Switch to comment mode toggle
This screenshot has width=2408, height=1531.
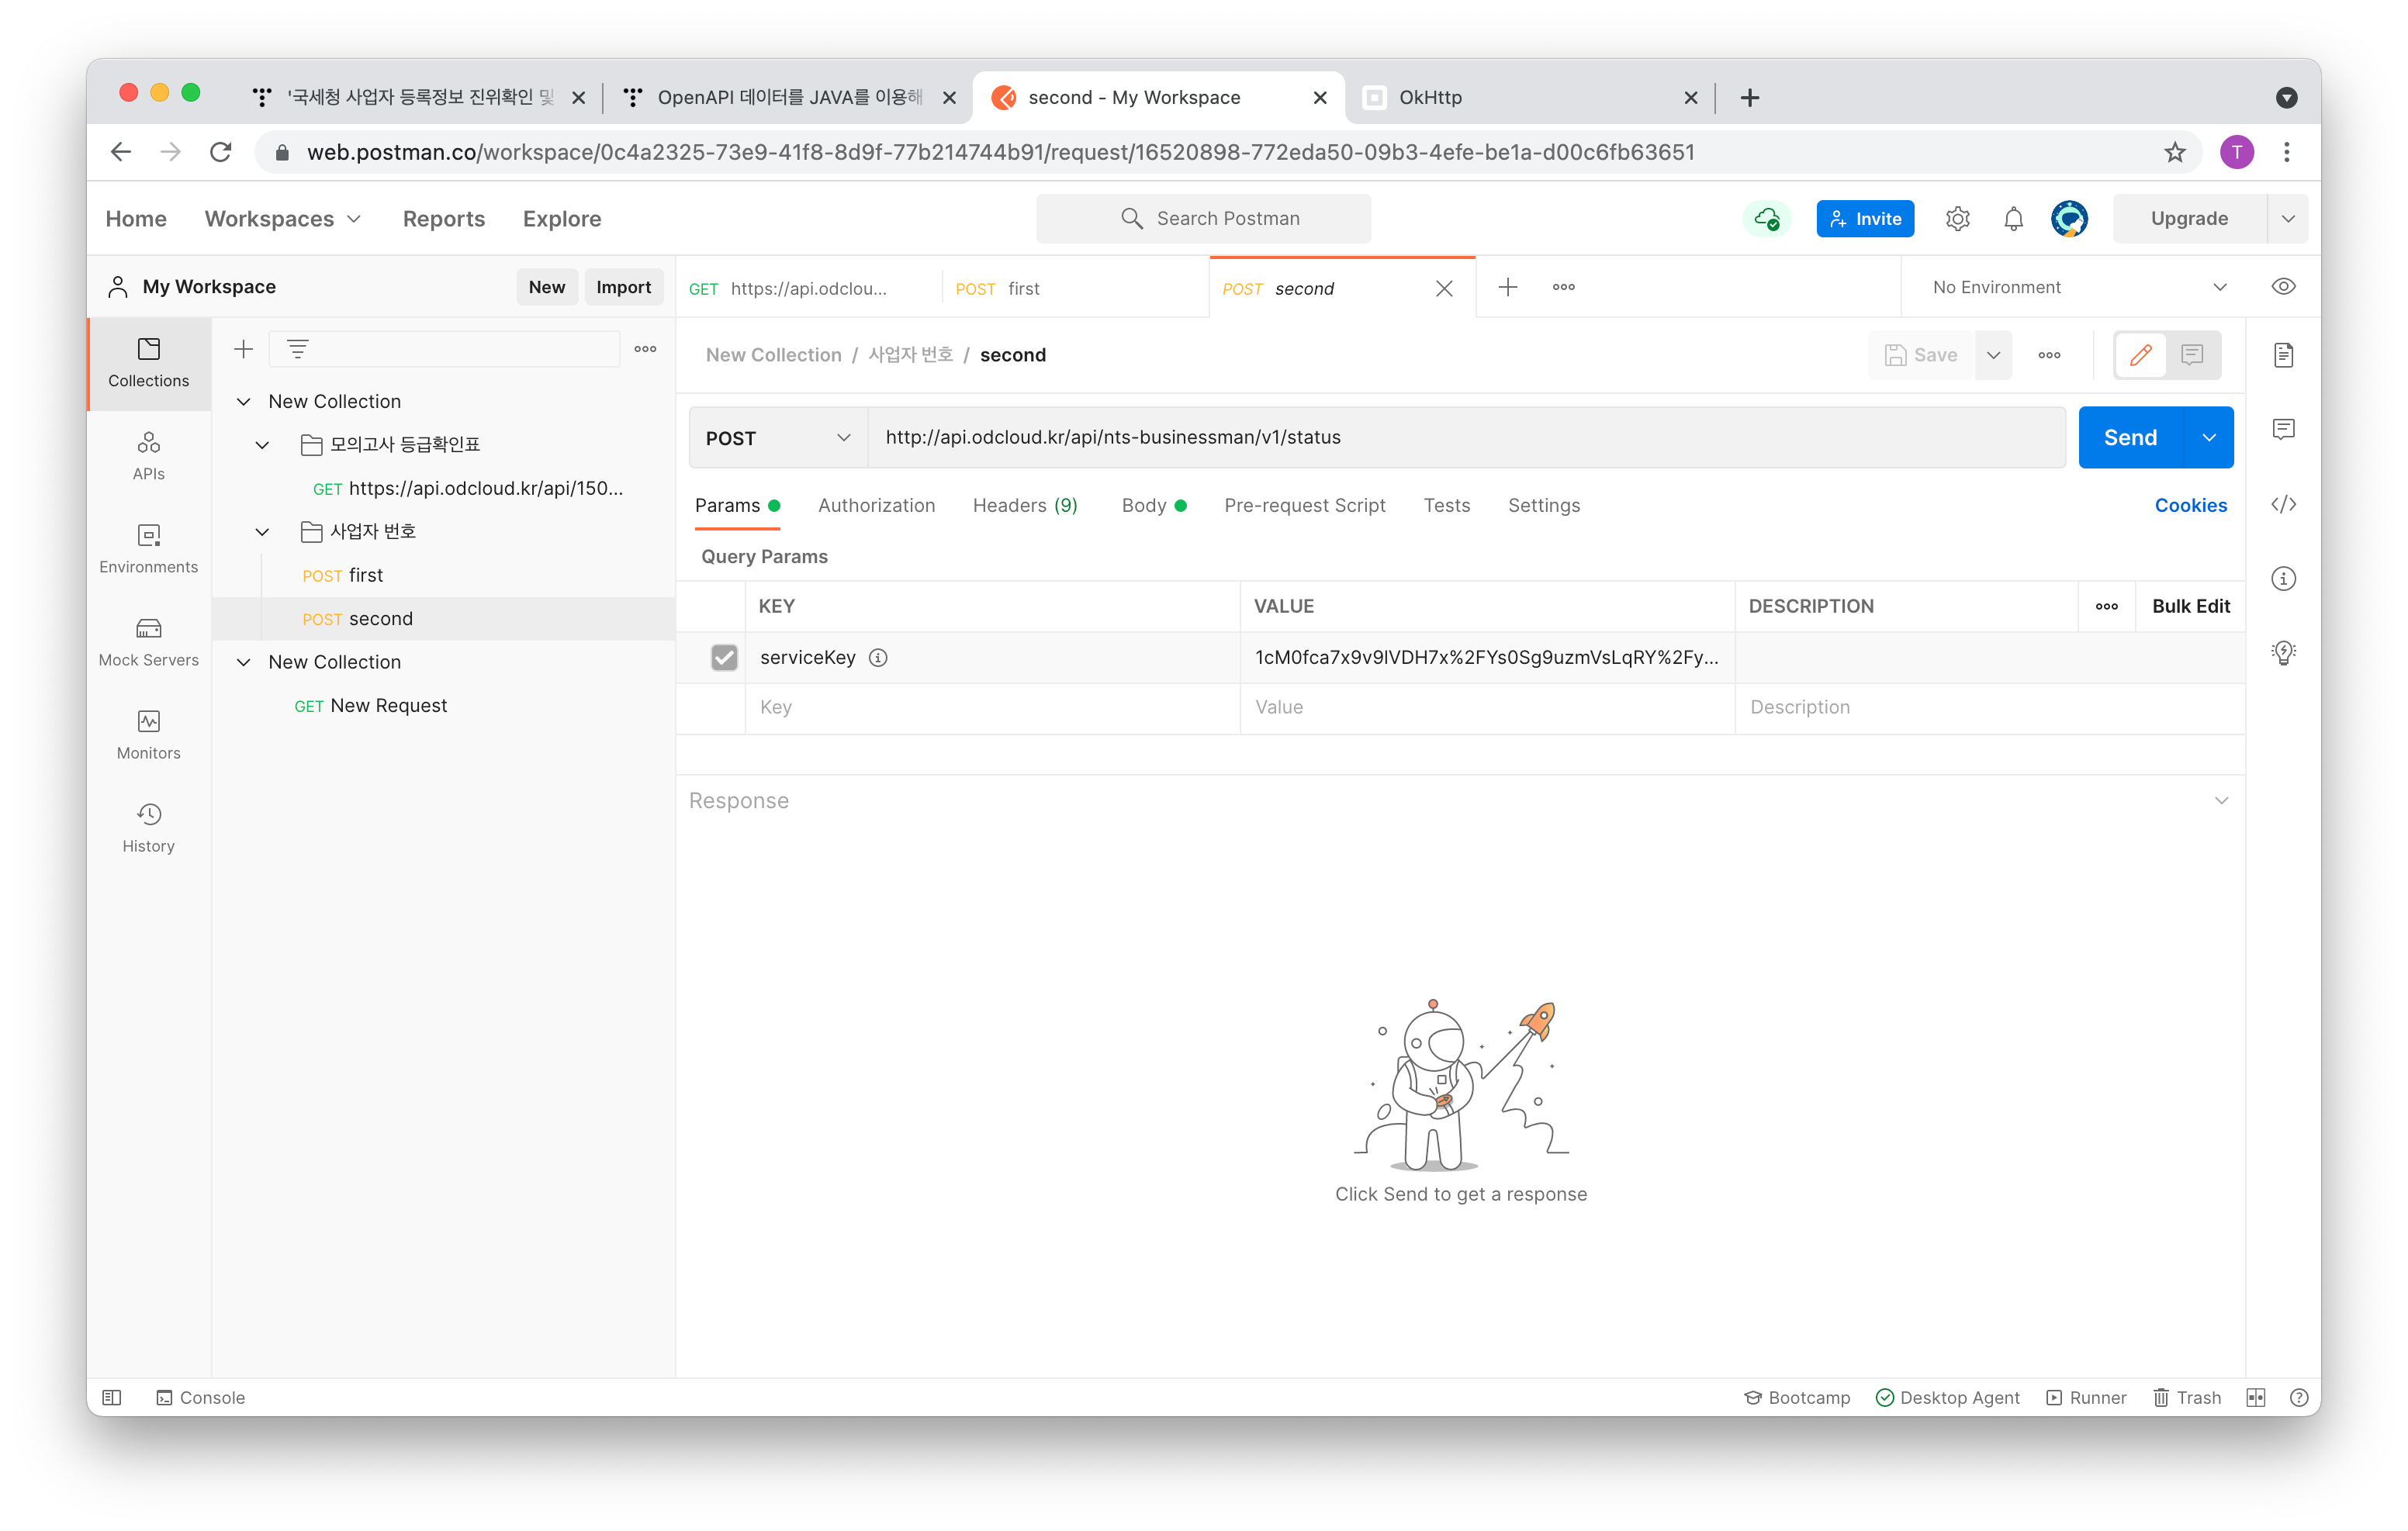[2192, 355]
